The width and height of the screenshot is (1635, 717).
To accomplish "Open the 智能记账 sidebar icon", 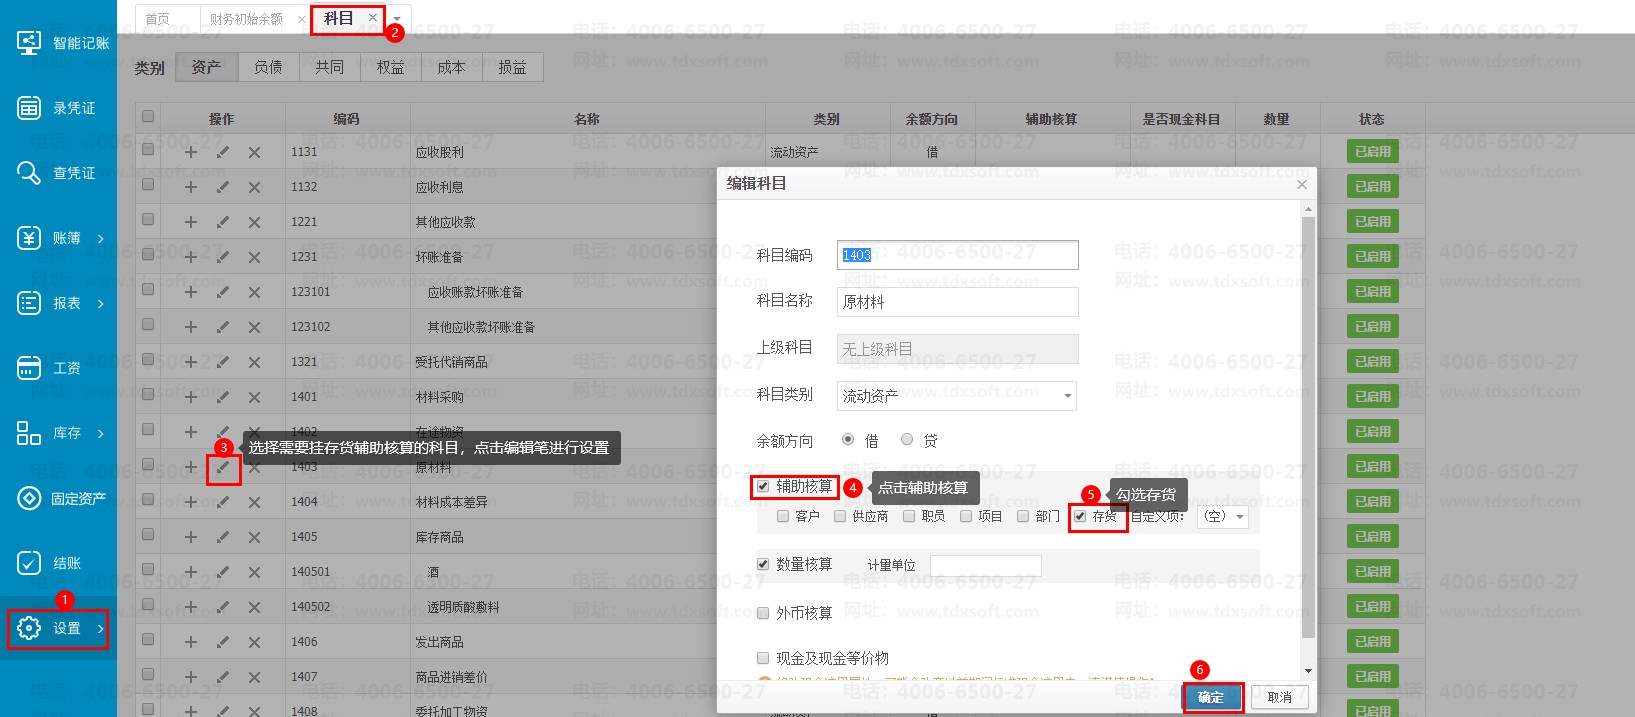I will pos(29,43).
